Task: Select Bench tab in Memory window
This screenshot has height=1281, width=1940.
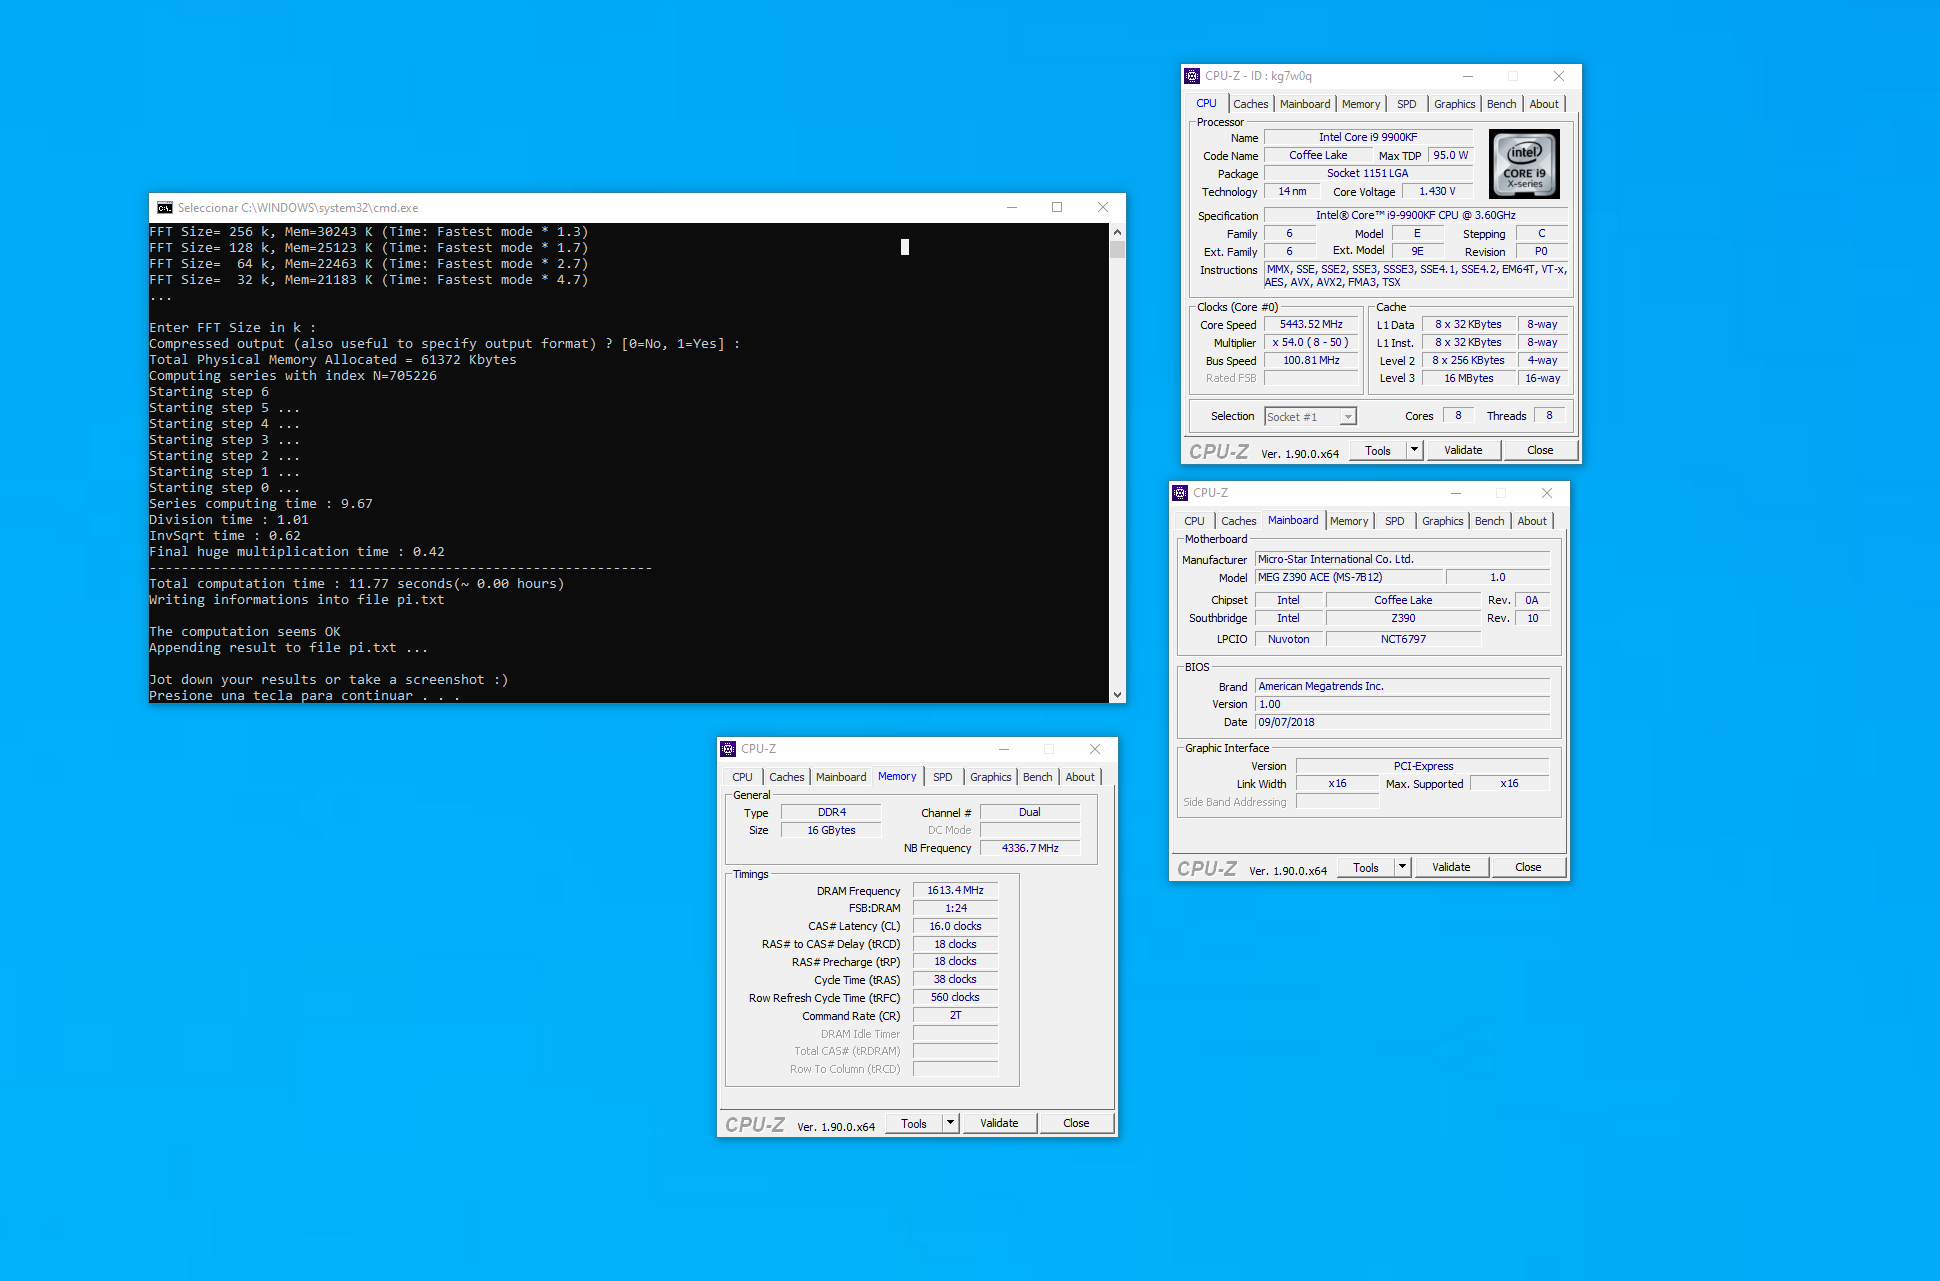Action: pyautogui.click(x=1037, y=777)
